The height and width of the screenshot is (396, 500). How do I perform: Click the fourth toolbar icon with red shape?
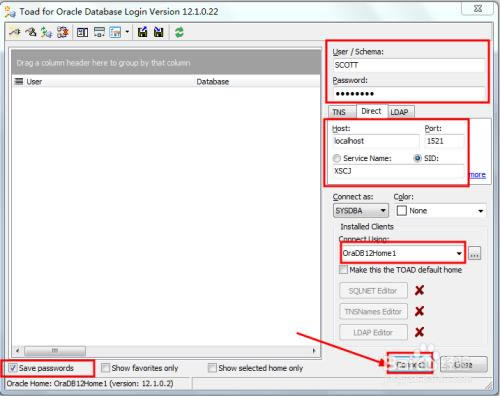click(x=63, y=32)
